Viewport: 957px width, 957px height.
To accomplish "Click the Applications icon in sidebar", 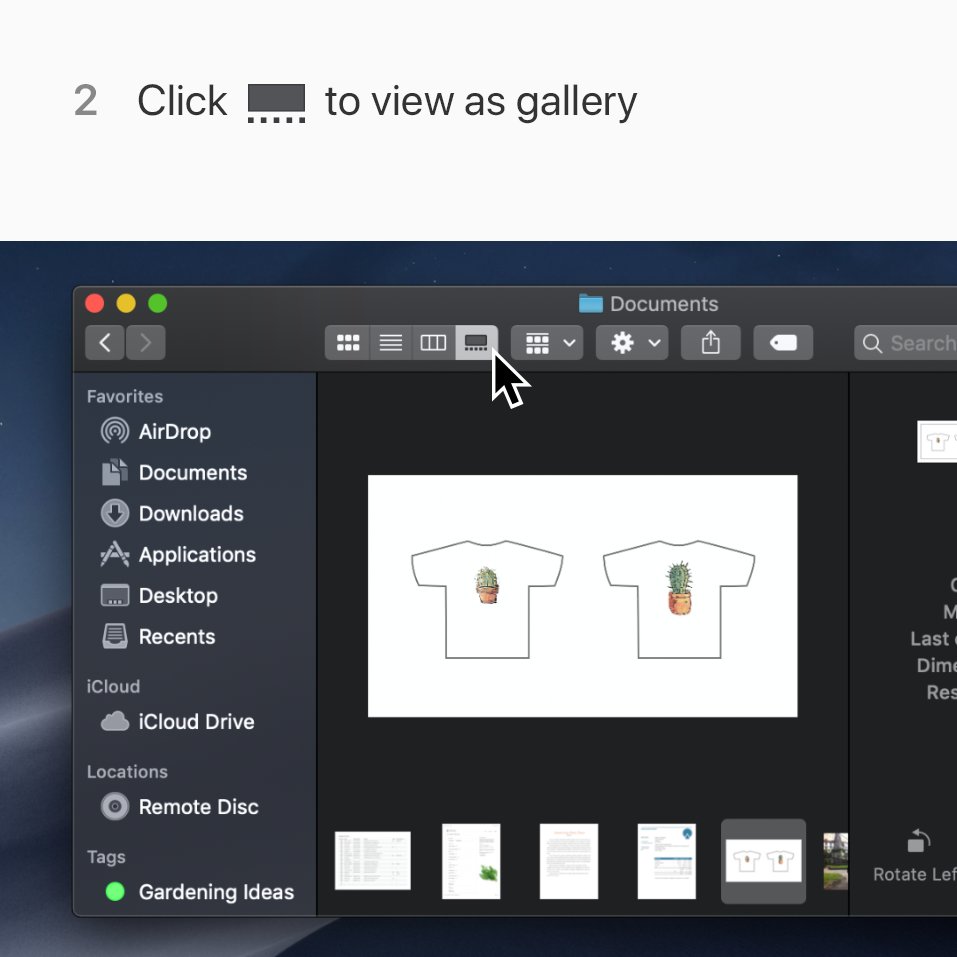I will tap(115, 554).
